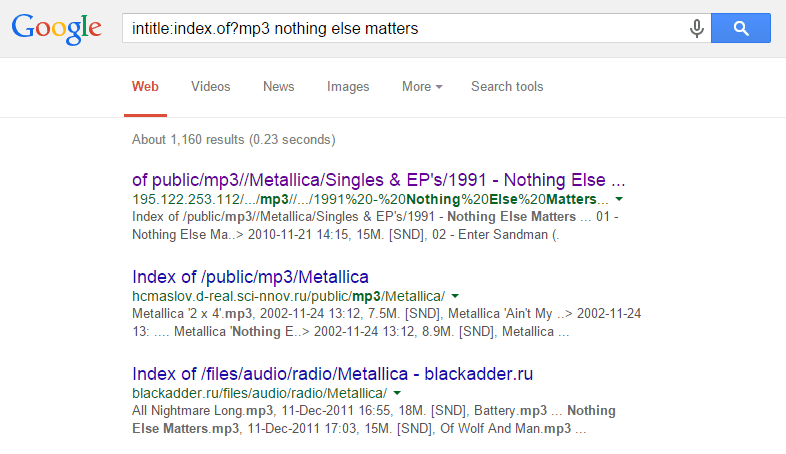Image resolution: width=786 pixels, height=454 pixels.
Task: Open the News results tab
Action: pyautogui.click(x=278, y=87)
